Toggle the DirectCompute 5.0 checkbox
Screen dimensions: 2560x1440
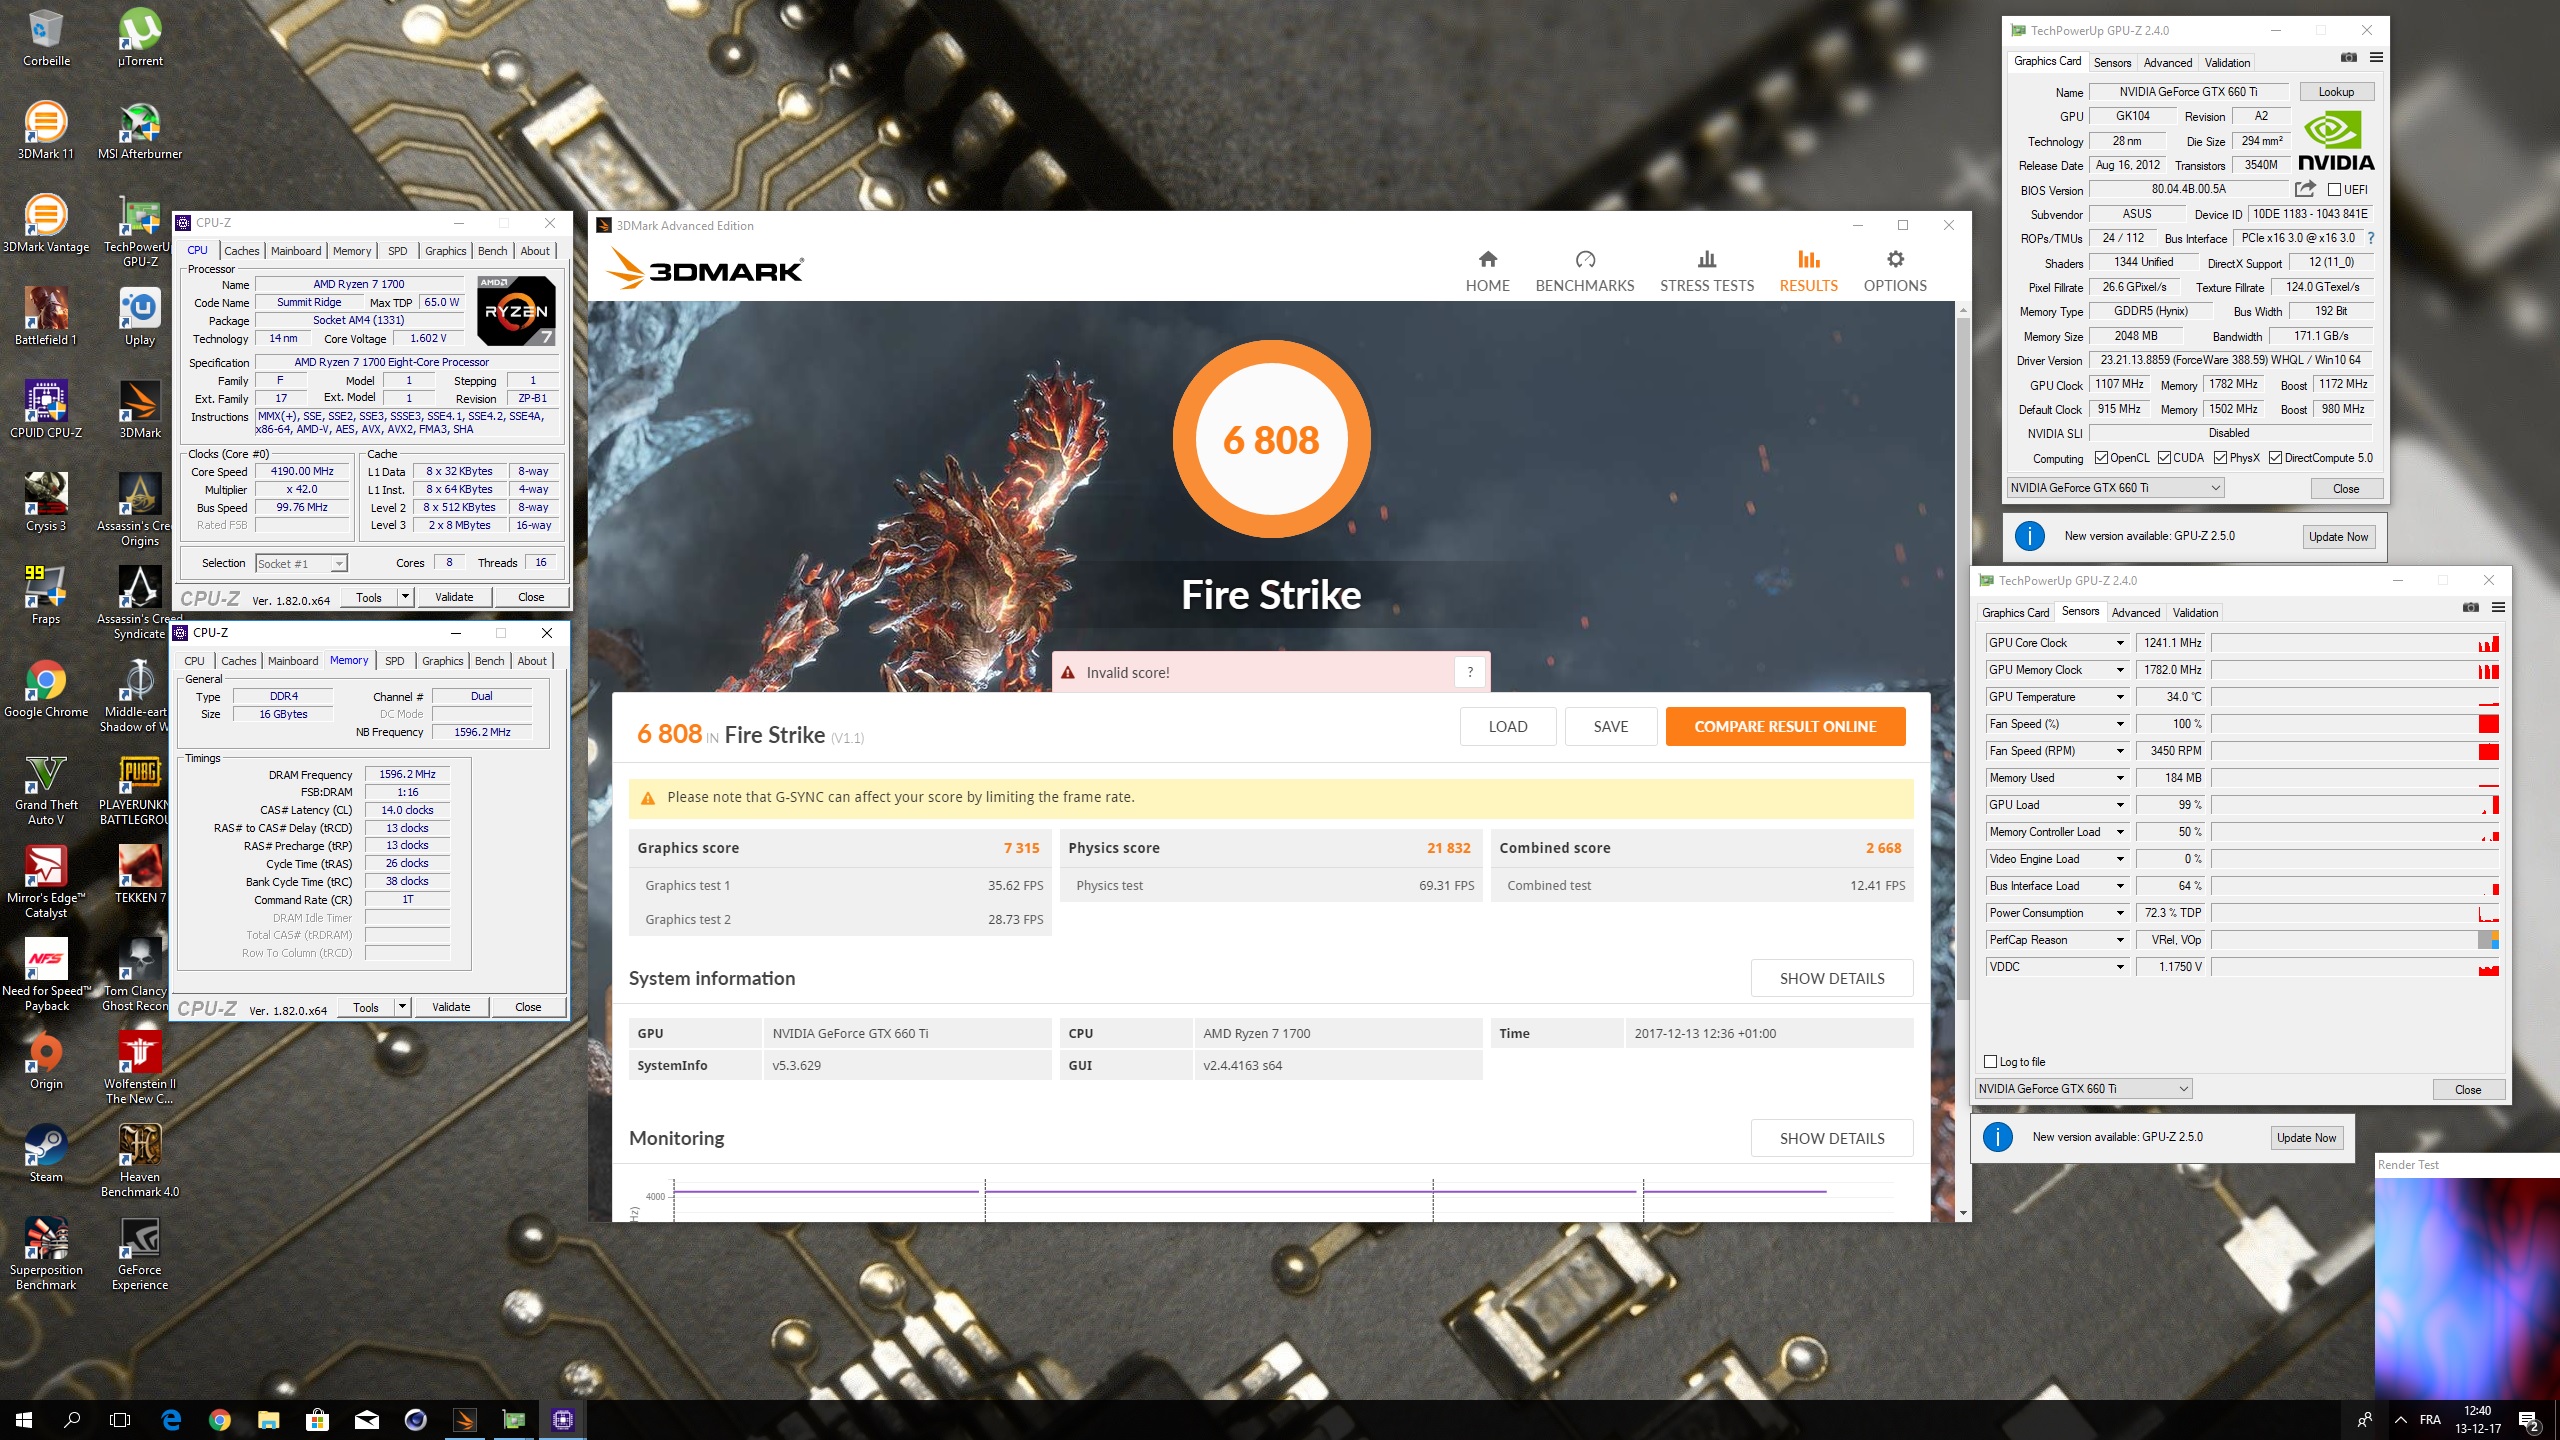click(2276, 458)
